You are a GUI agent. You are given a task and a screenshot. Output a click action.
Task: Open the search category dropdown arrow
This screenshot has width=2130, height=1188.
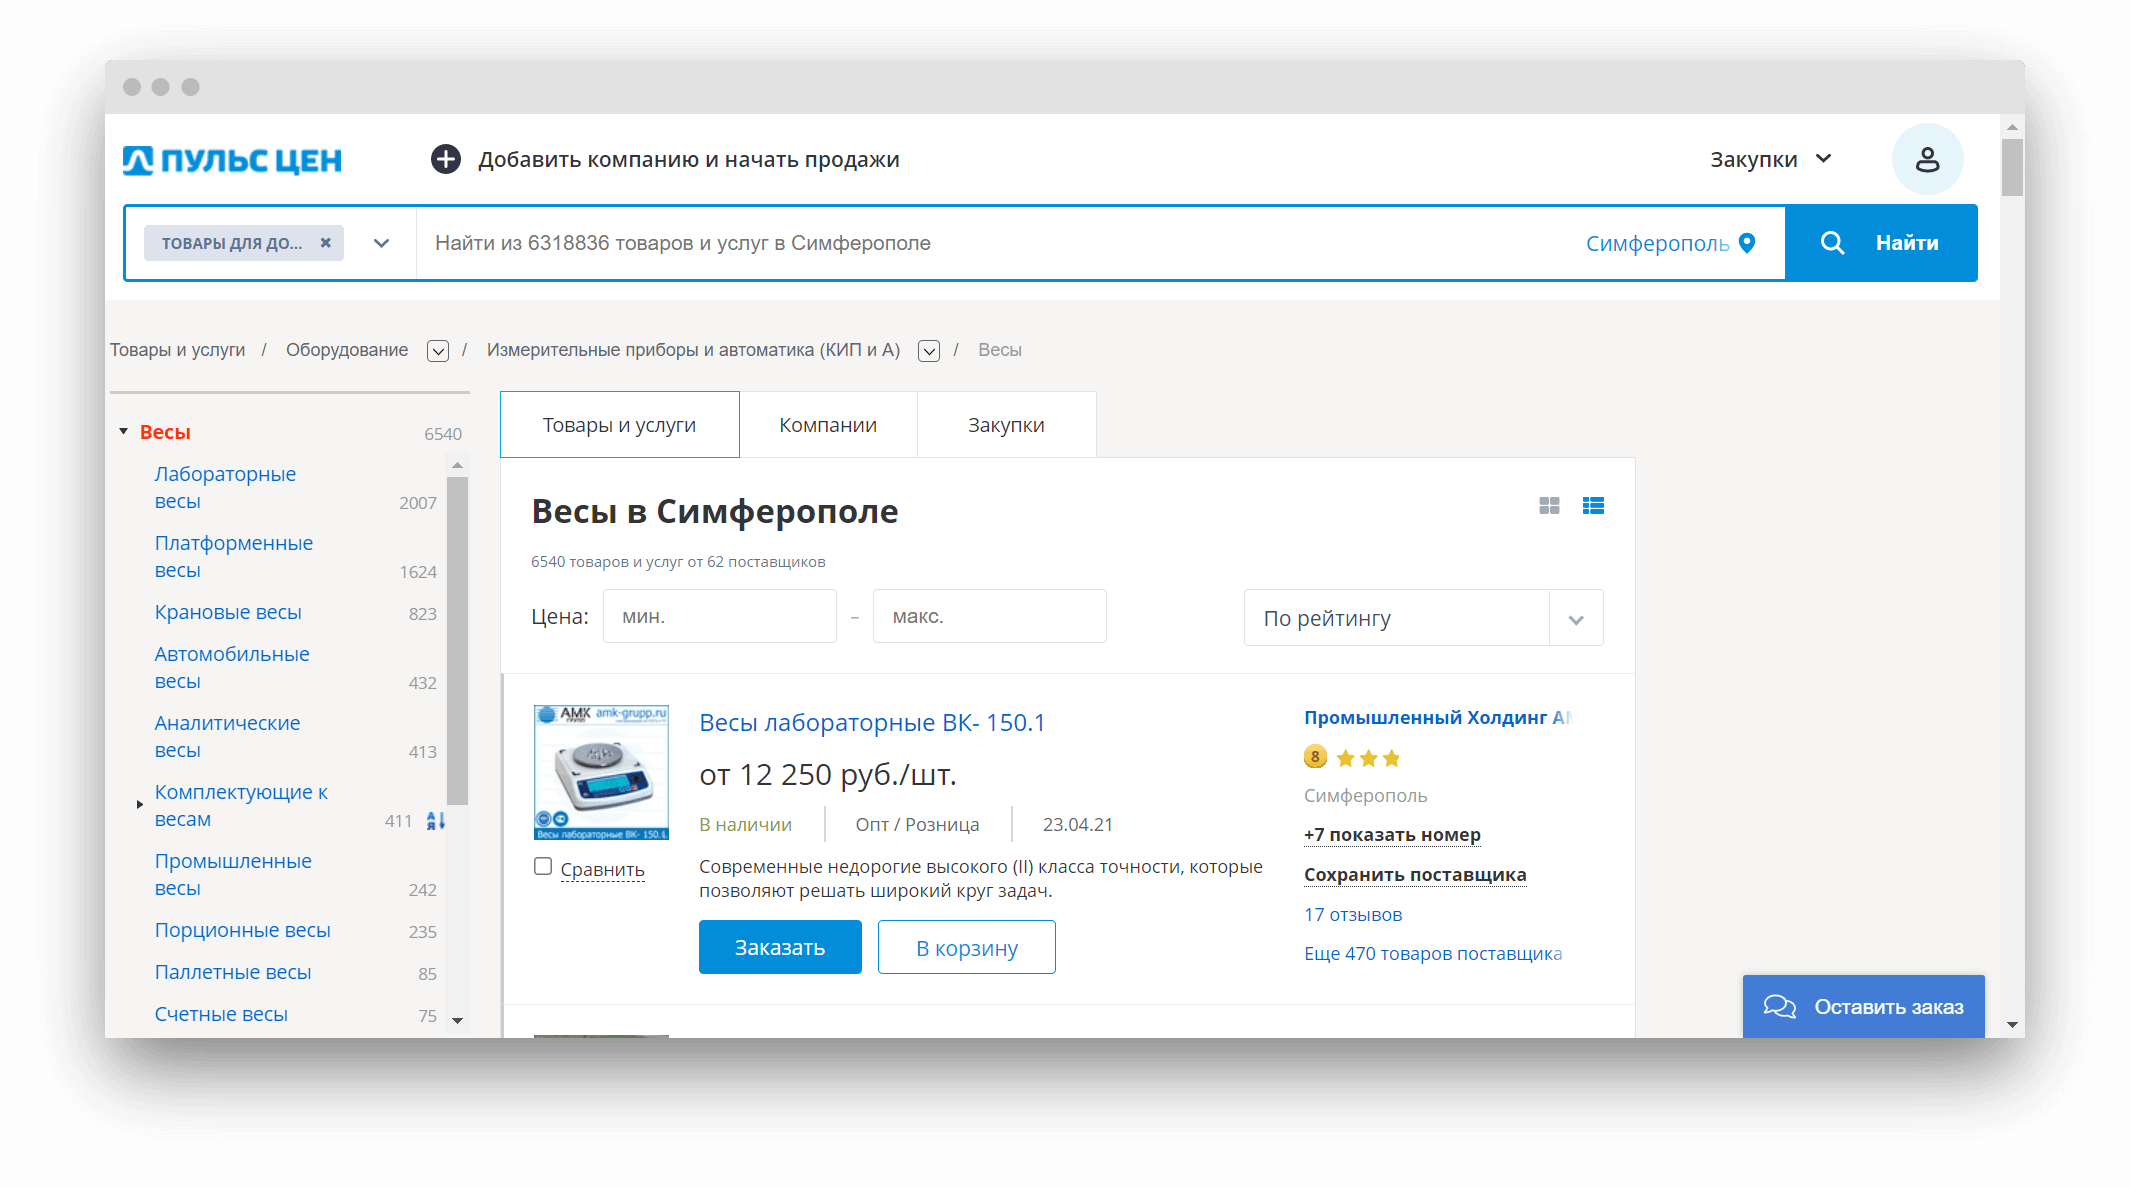pos(381,243)
